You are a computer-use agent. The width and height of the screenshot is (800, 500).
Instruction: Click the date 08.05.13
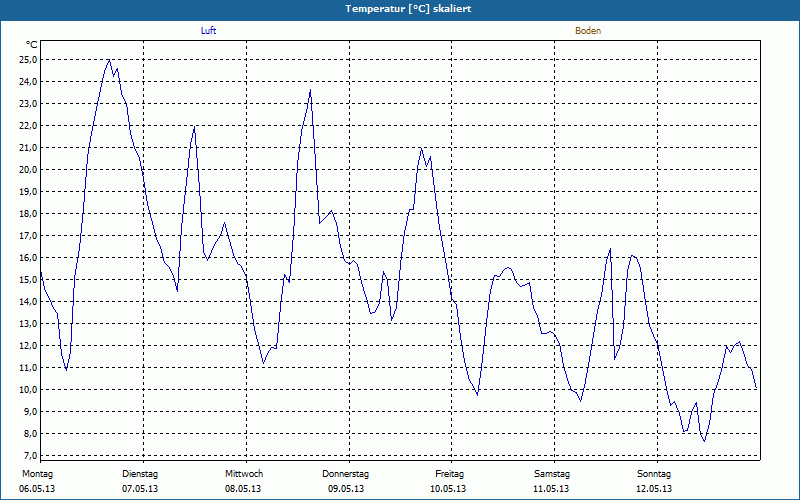coord(243,489)
